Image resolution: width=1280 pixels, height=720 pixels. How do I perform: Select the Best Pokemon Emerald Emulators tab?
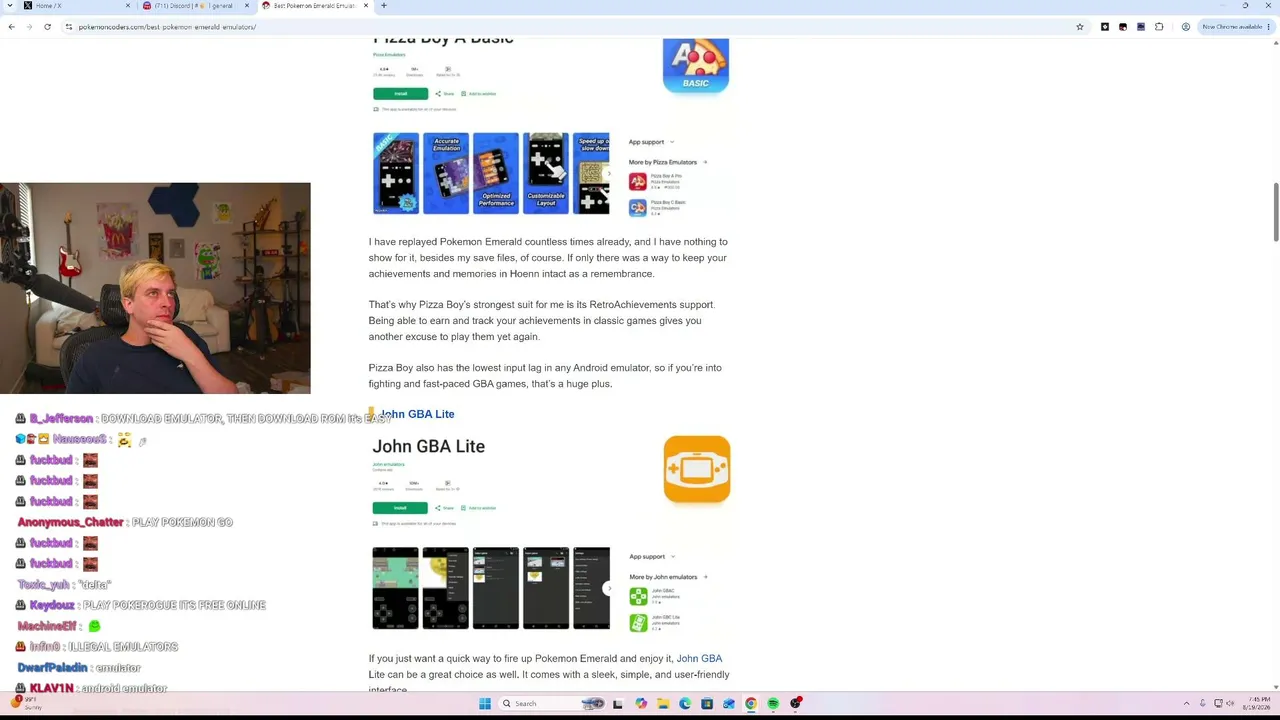click(x=313, y=6)
